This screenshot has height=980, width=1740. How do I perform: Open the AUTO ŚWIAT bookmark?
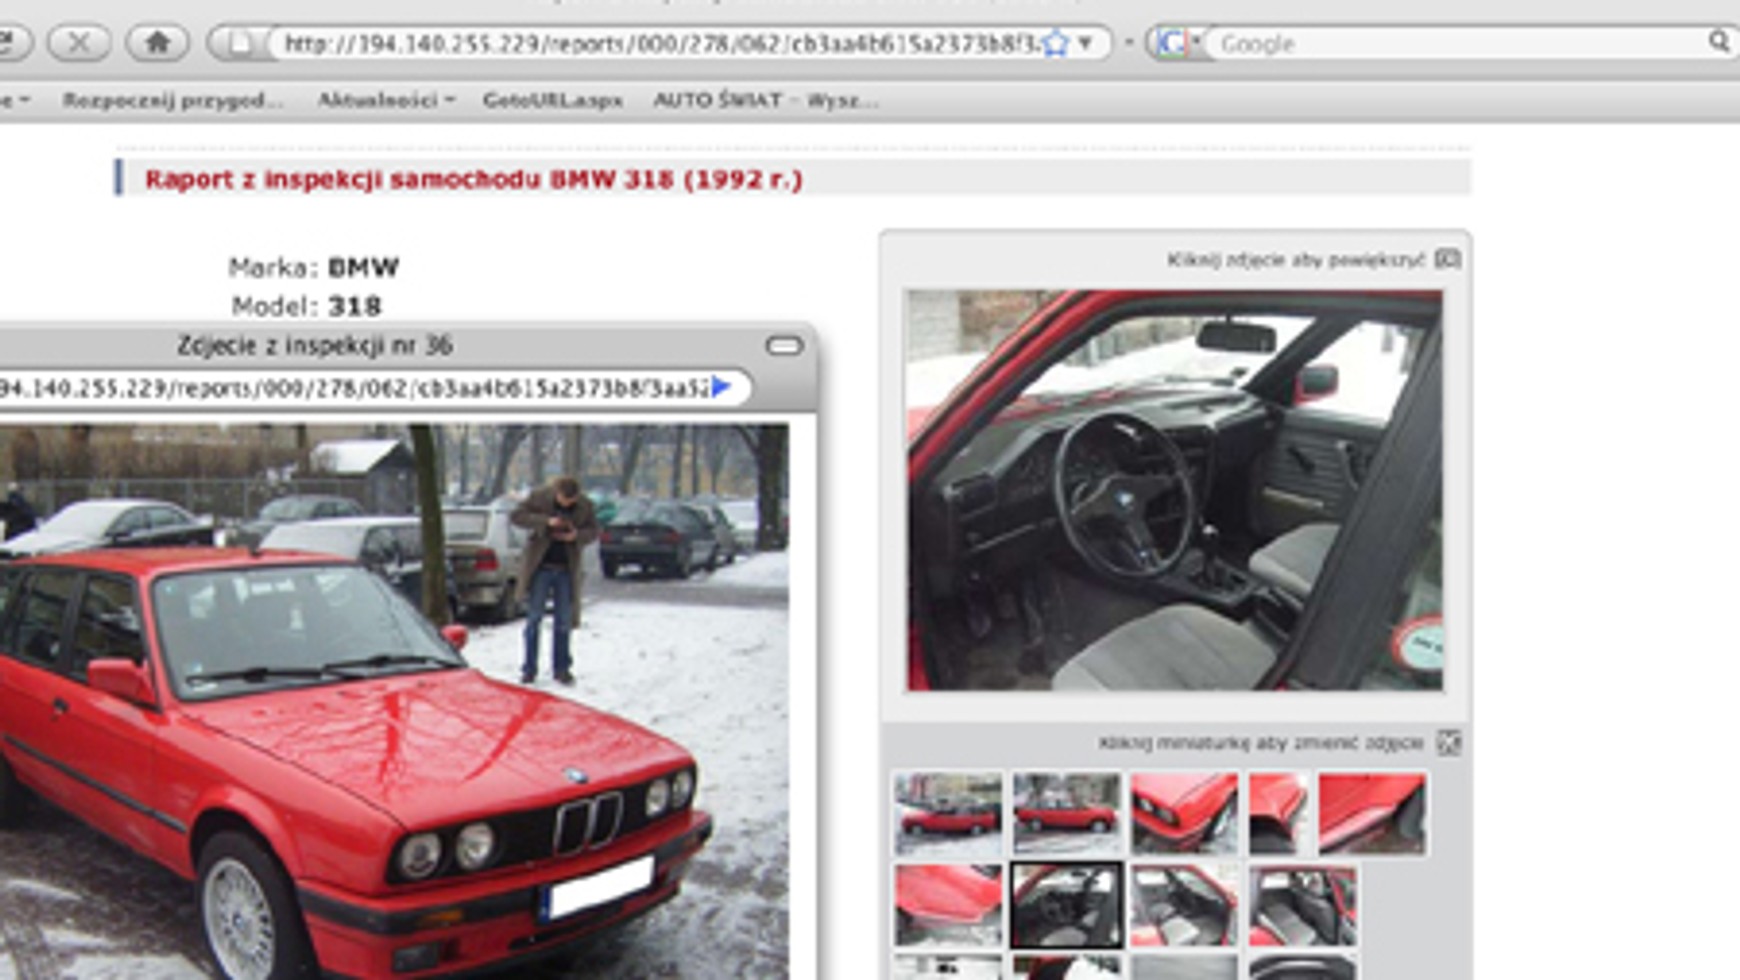pos(765,100)
